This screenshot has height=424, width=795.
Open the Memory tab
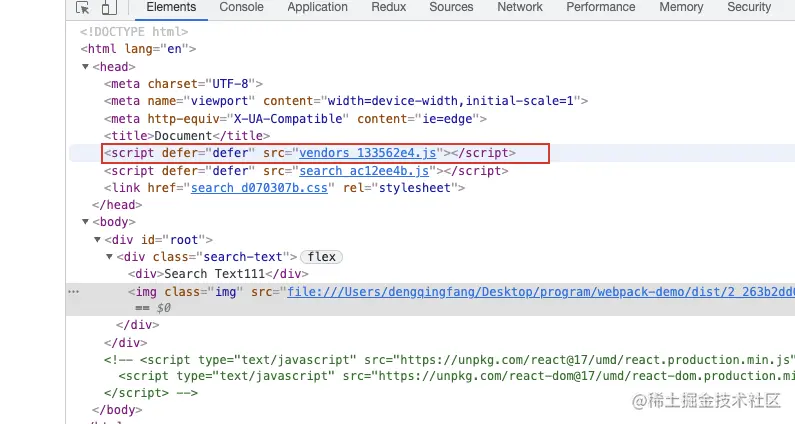click(x=681, y=7)
